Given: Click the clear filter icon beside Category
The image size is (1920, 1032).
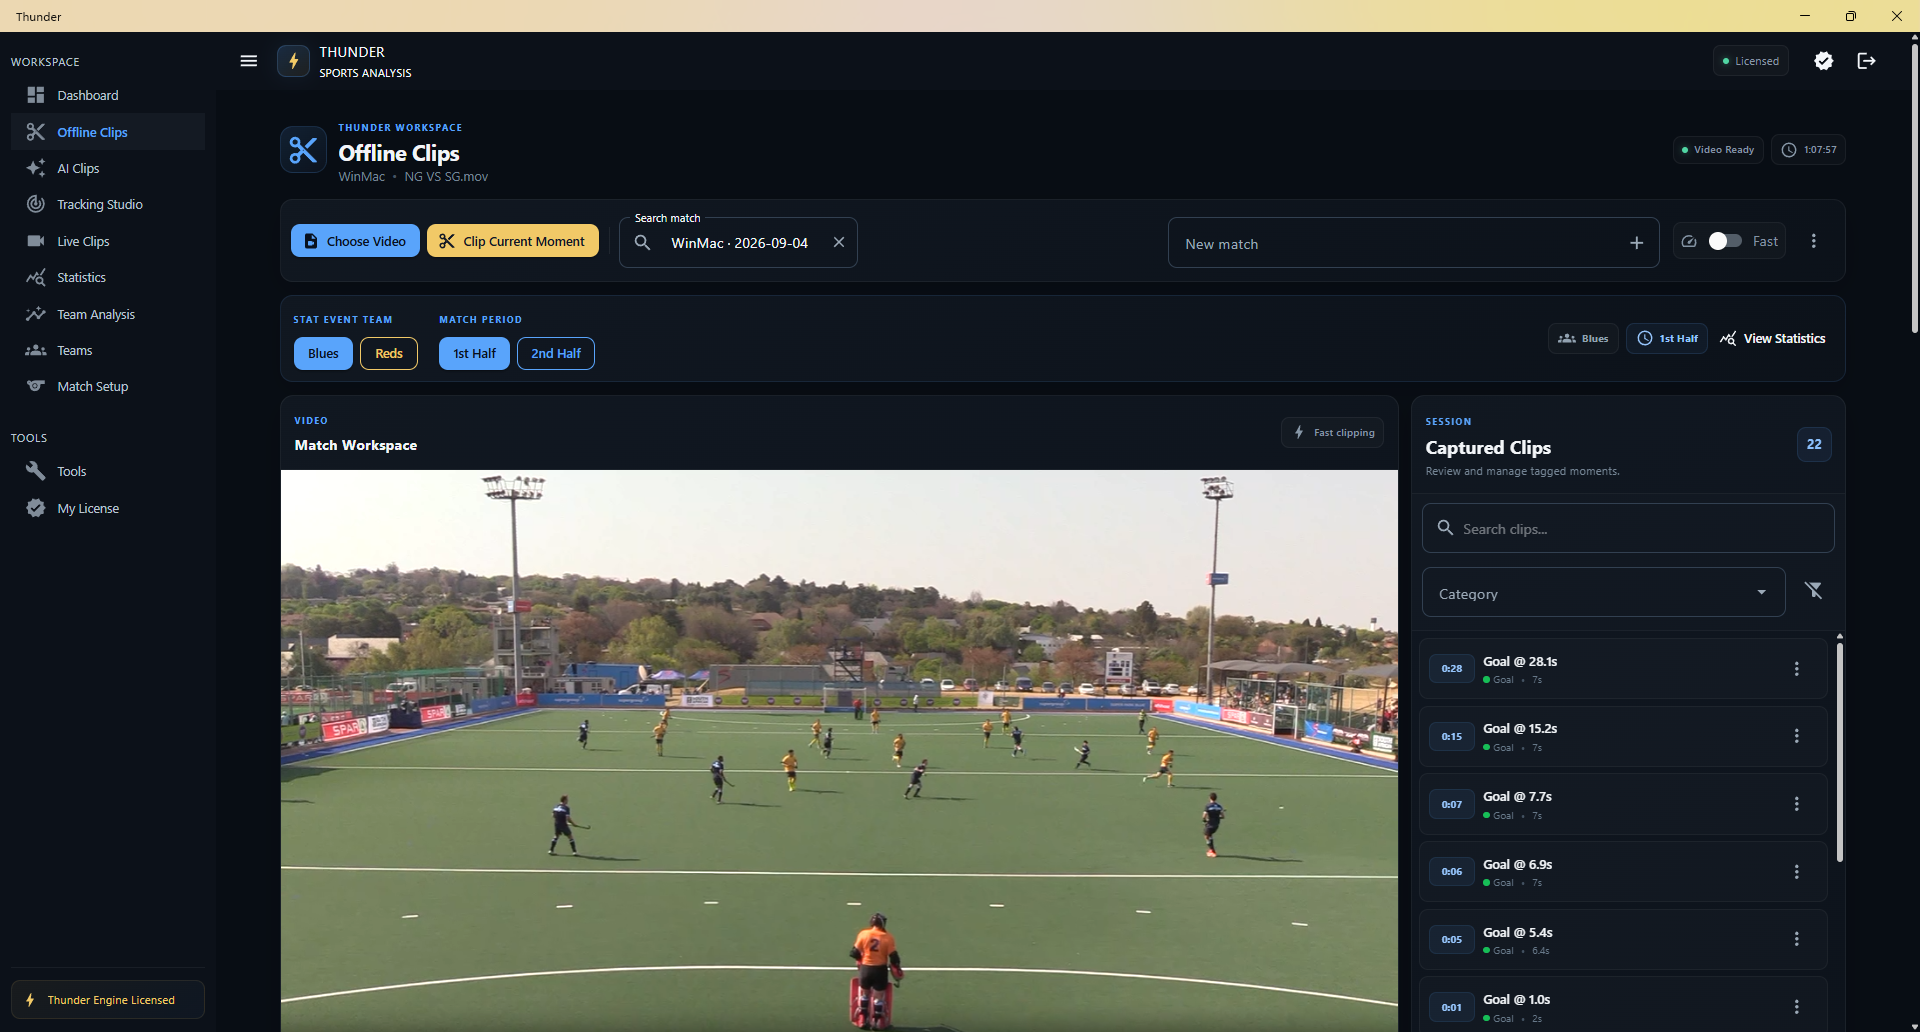Looking at the screenshot, I should click(1814, 591).
